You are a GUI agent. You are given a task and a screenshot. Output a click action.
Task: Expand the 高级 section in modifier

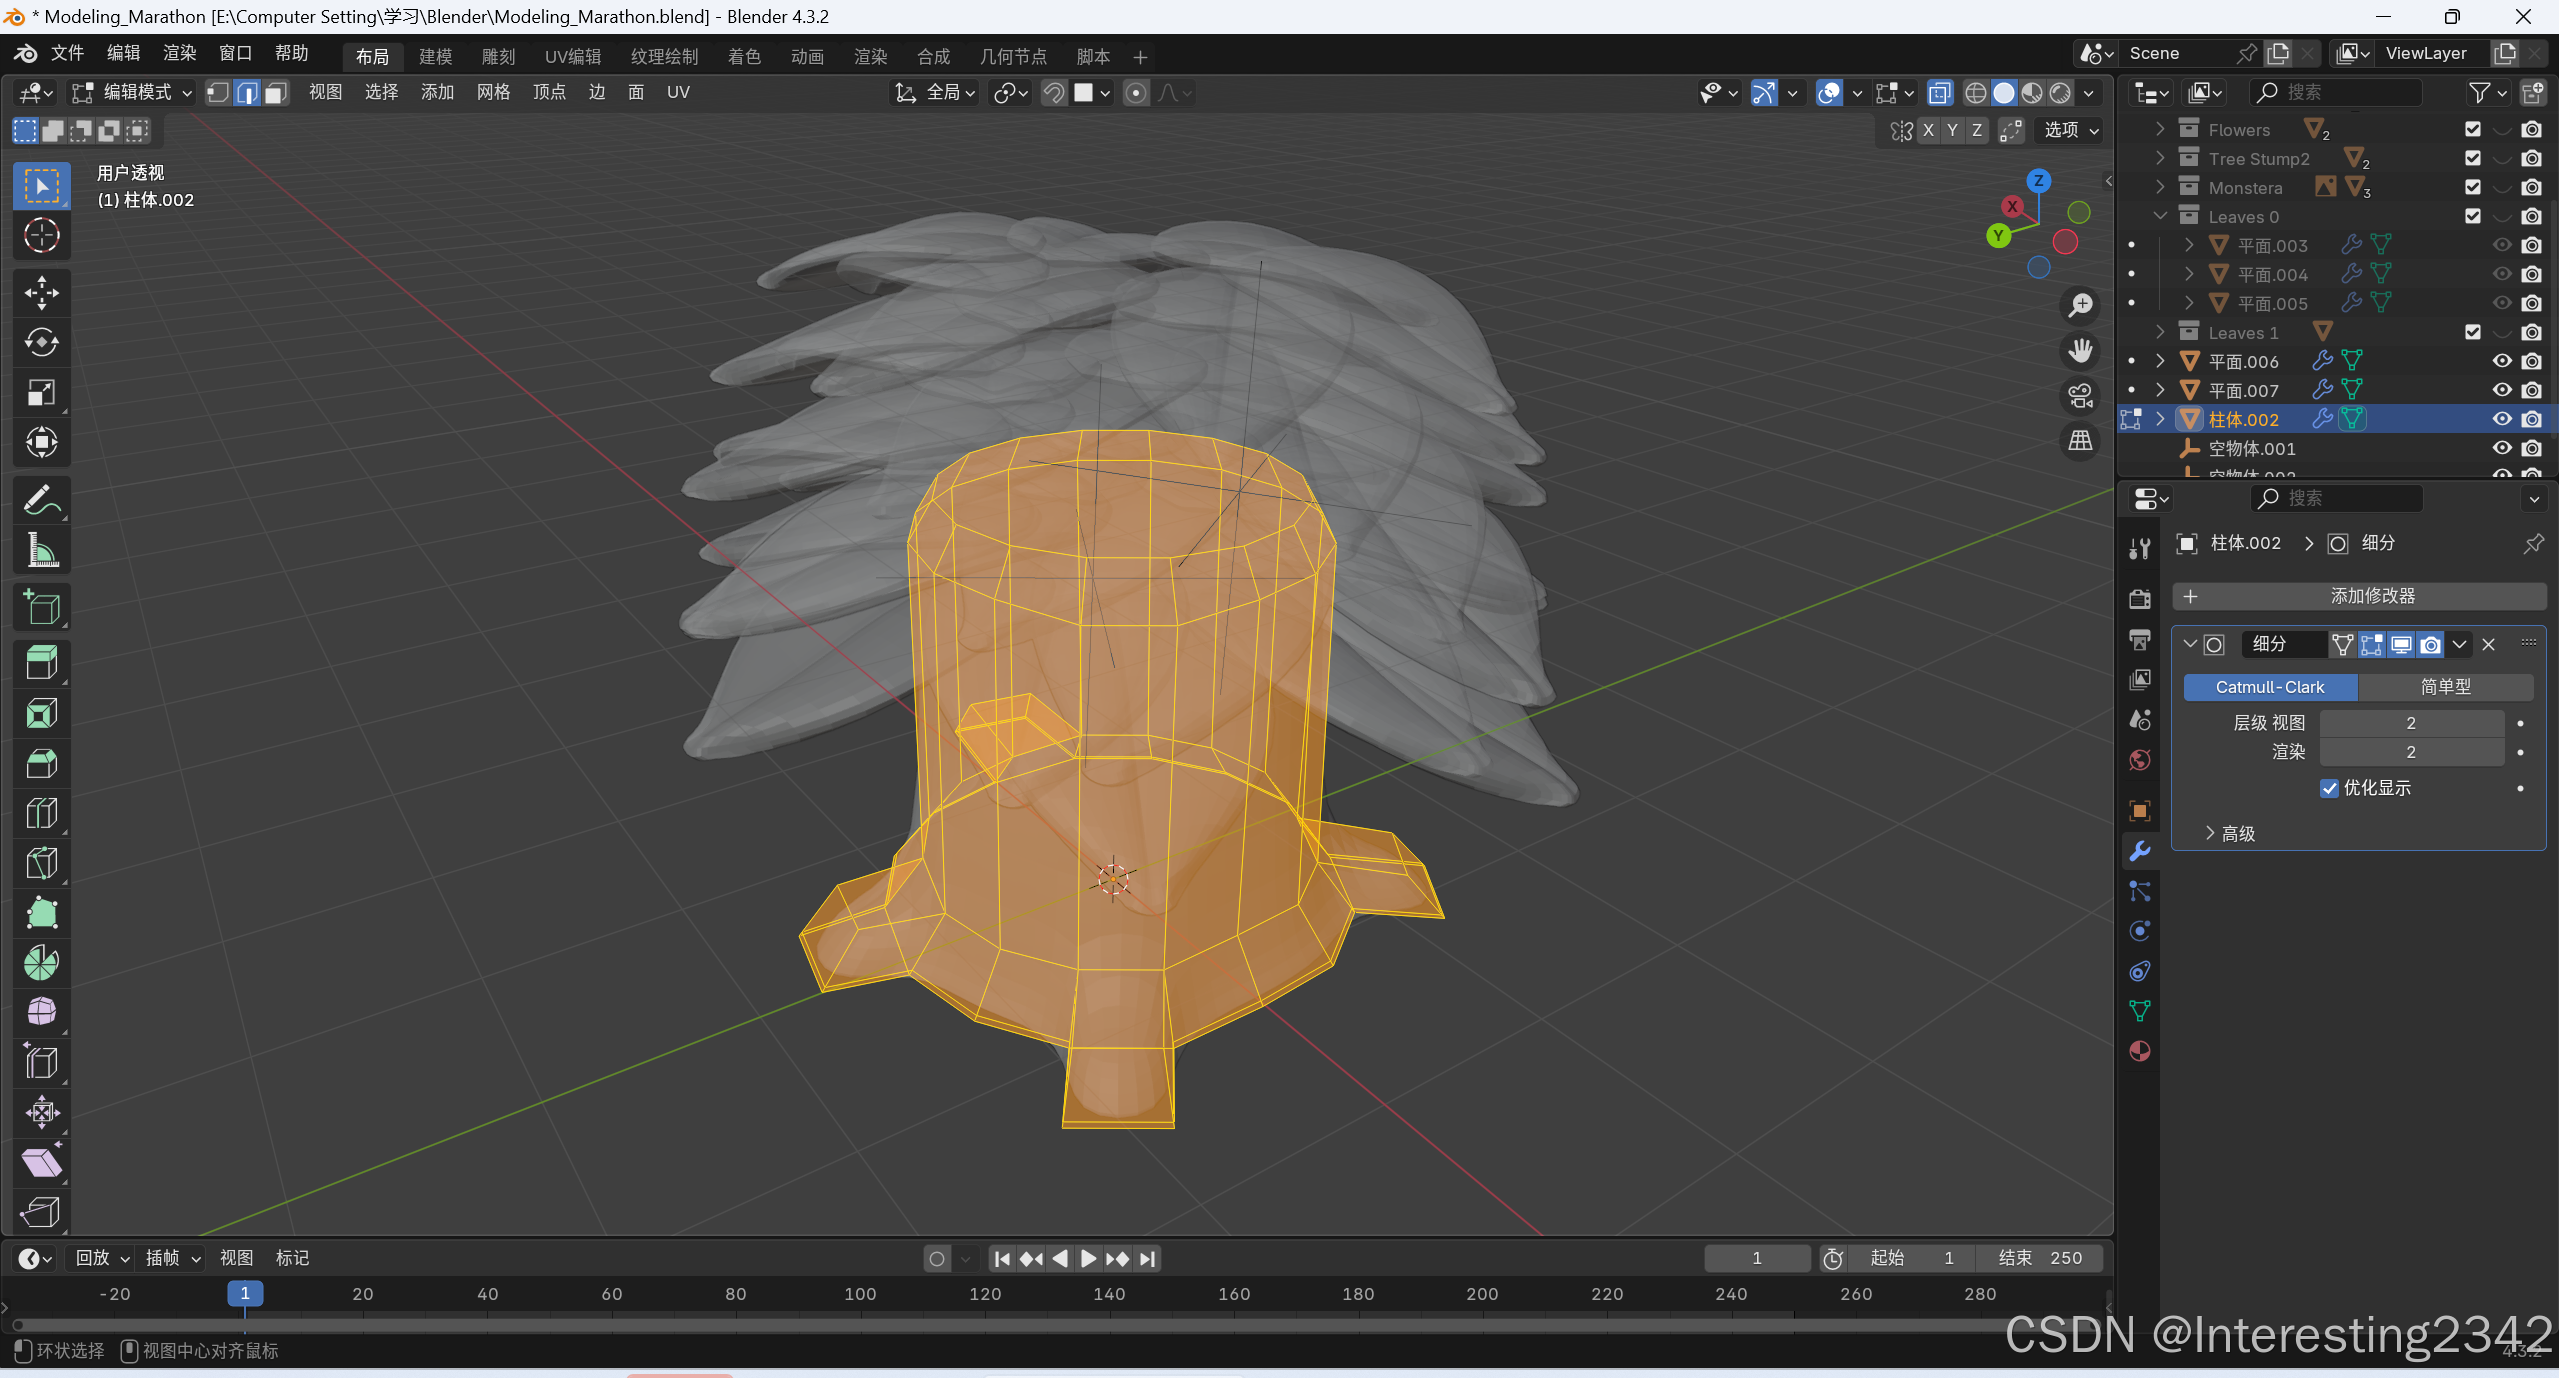pyautogui.click(x=2230, y=833)
